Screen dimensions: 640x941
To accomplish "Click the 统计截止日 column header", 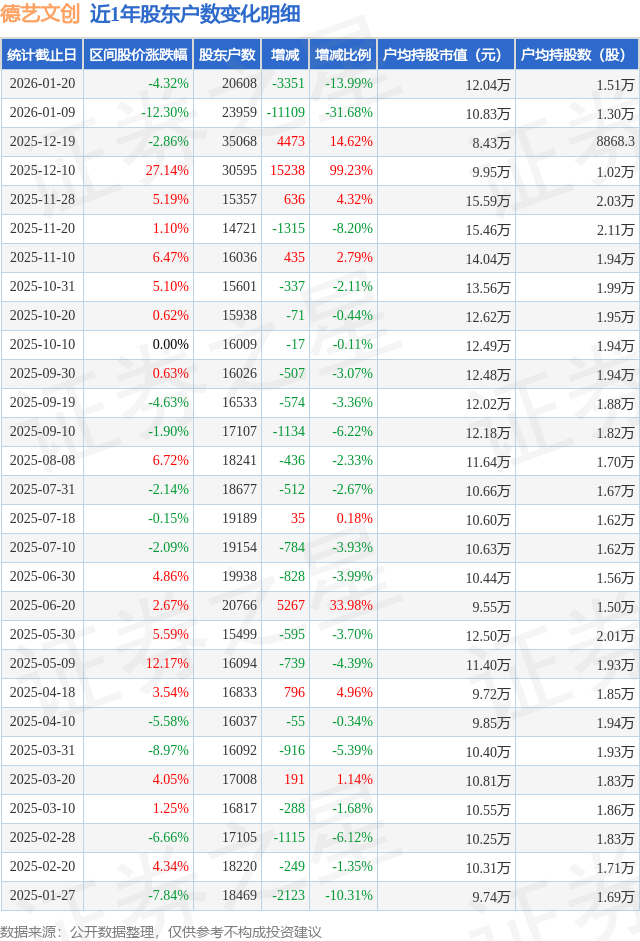I will point(42,56).
